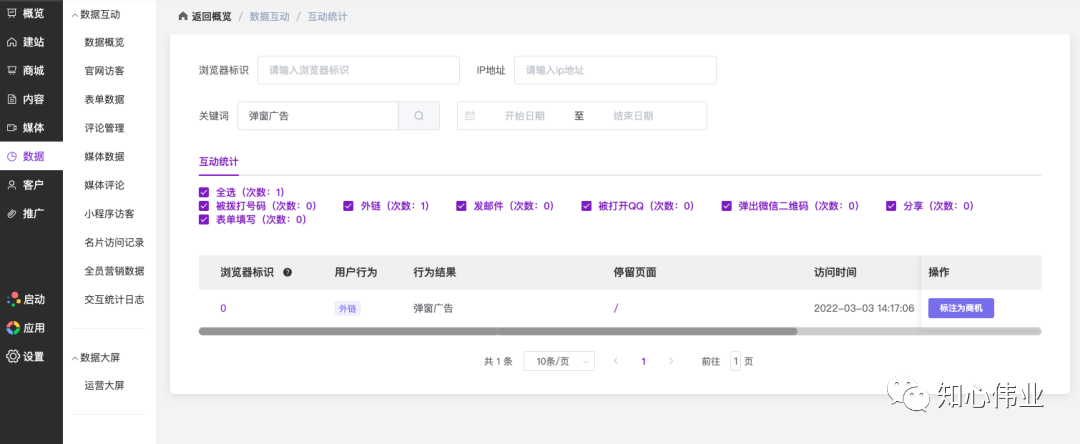Open 名片访问记录 submenu item
This screenshot has width=1080, height=444.
pyautogui.click(x=114, y=242)
